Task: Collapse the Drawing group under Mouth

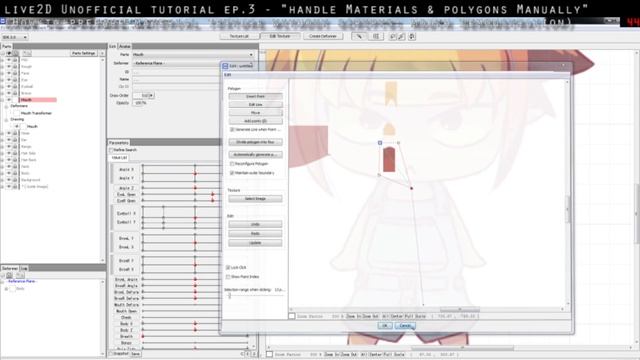Action: click(6, 120)
